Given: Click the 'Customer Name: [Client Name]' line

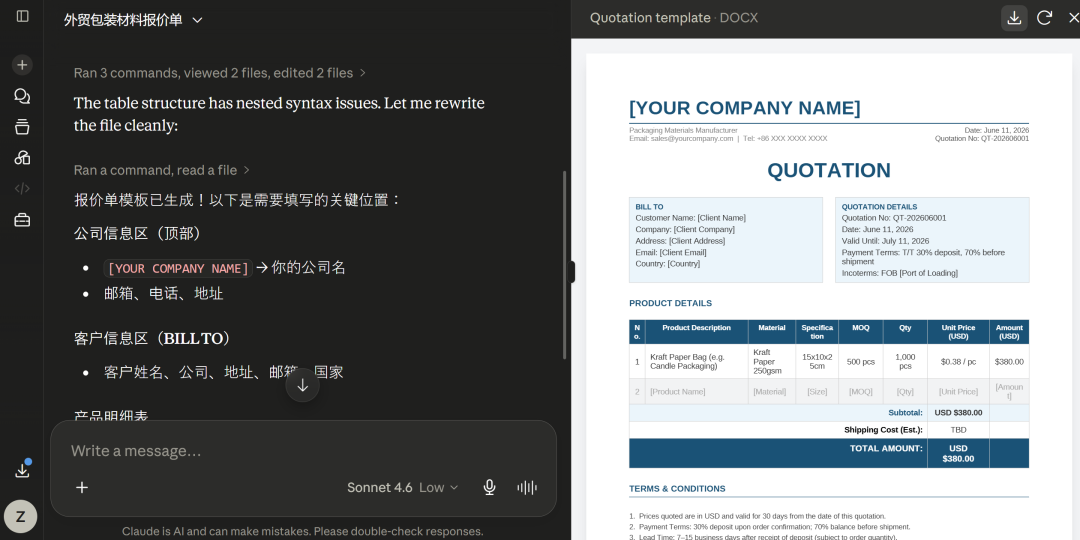Looking at the screenshot, I should click(690, 218).
